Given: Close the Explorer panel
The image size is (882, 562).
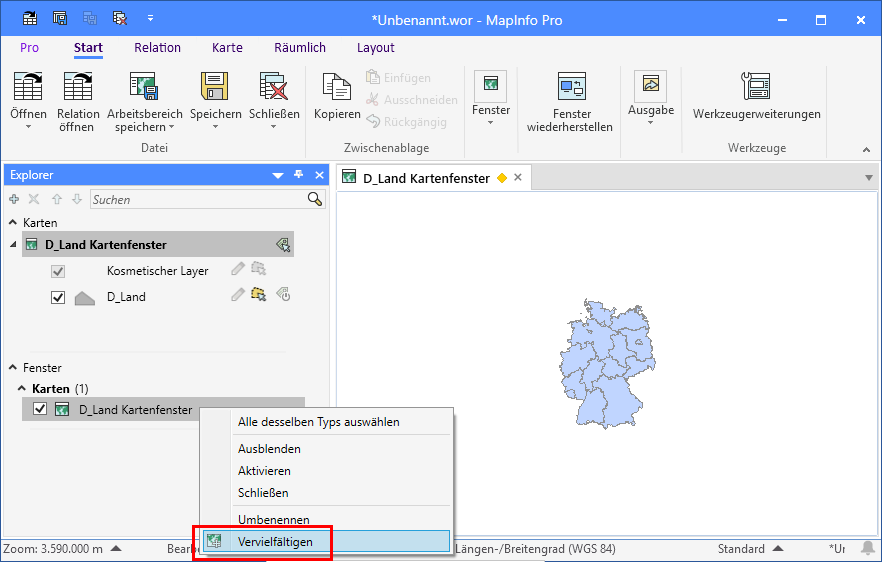Looking at the screenshot, I should 320,175.
